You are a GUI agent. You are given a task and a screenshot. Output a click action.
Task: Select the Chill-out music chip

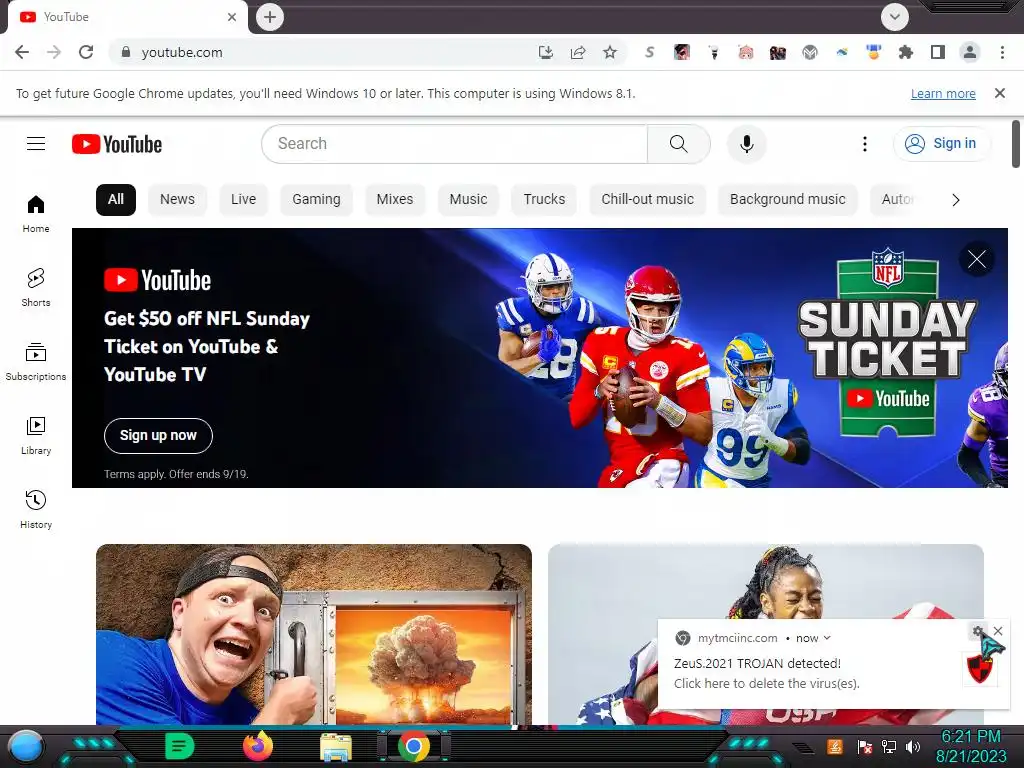click(647, 200)
